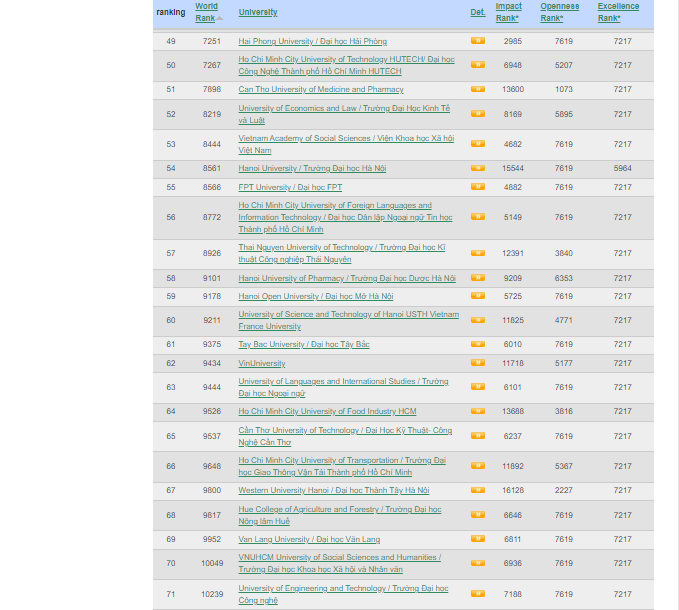
Task: Open Thai Nguyen University of Technology link
Action: click(x=342, y=253)
